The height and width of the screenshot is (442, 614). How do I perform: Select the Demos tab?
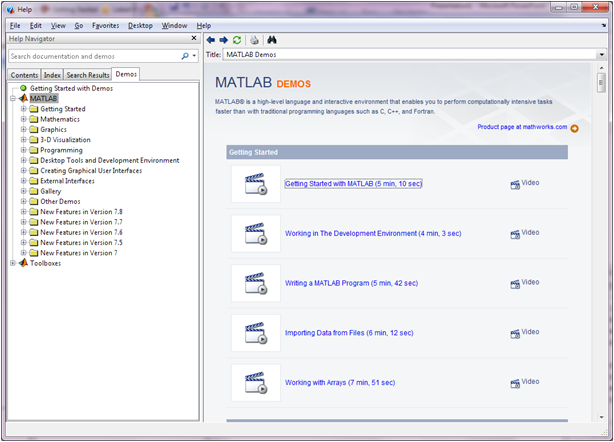tap(126, 74)
